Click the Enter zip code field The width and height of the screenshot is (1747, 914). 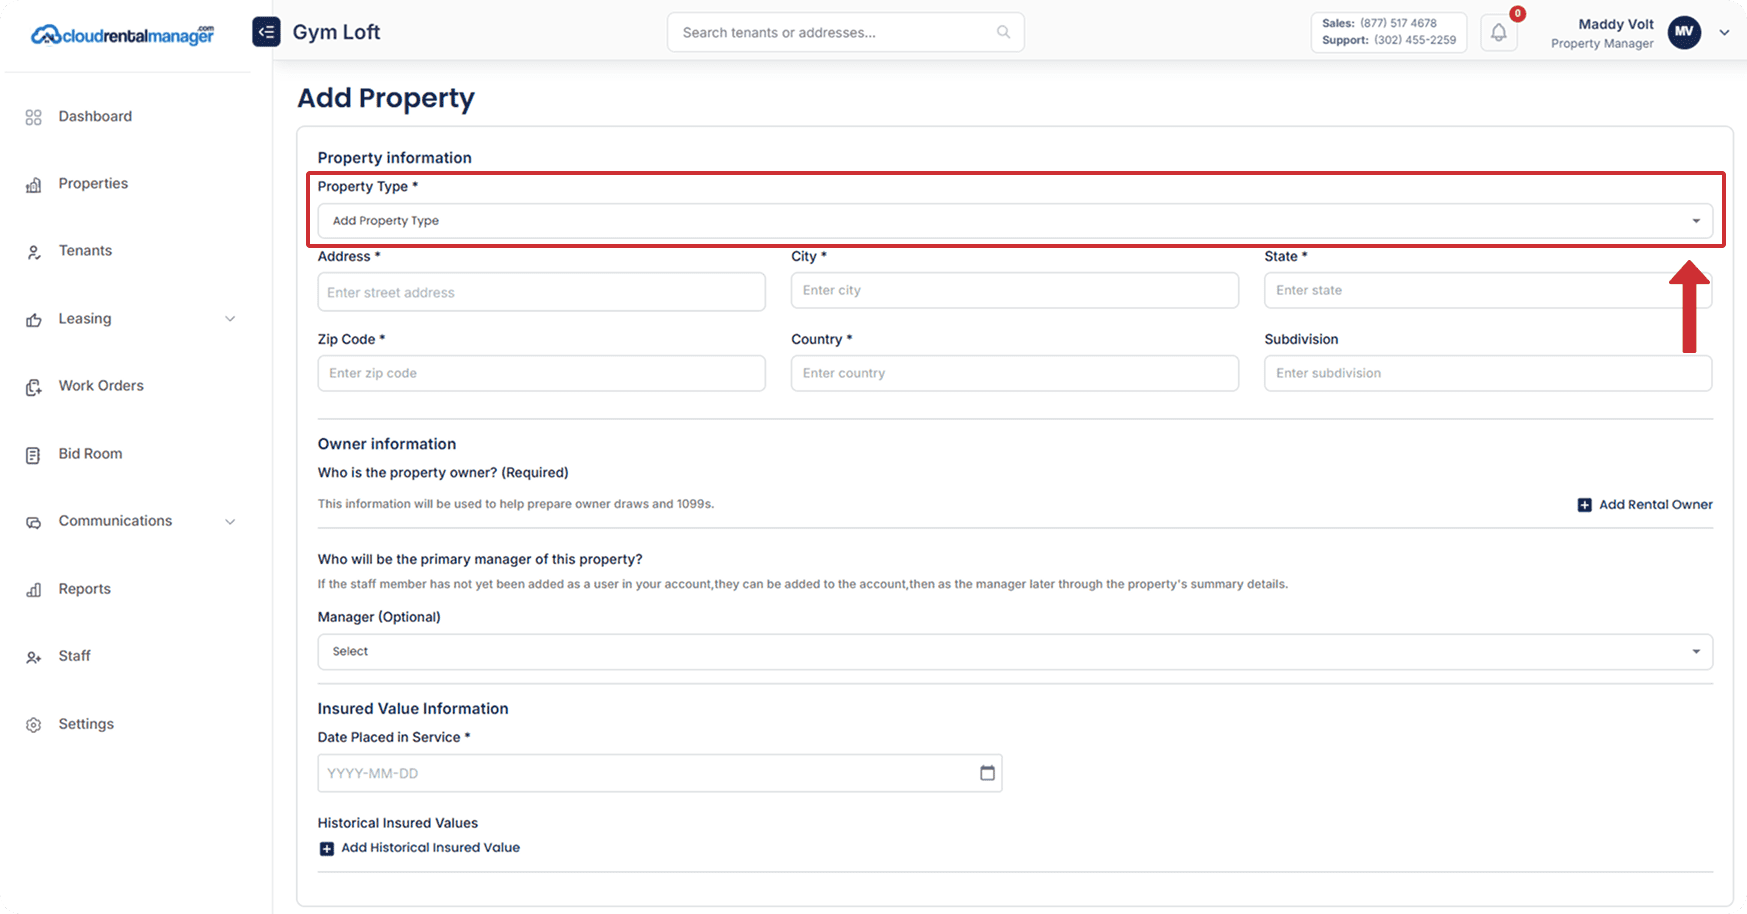tap(541, 373)
